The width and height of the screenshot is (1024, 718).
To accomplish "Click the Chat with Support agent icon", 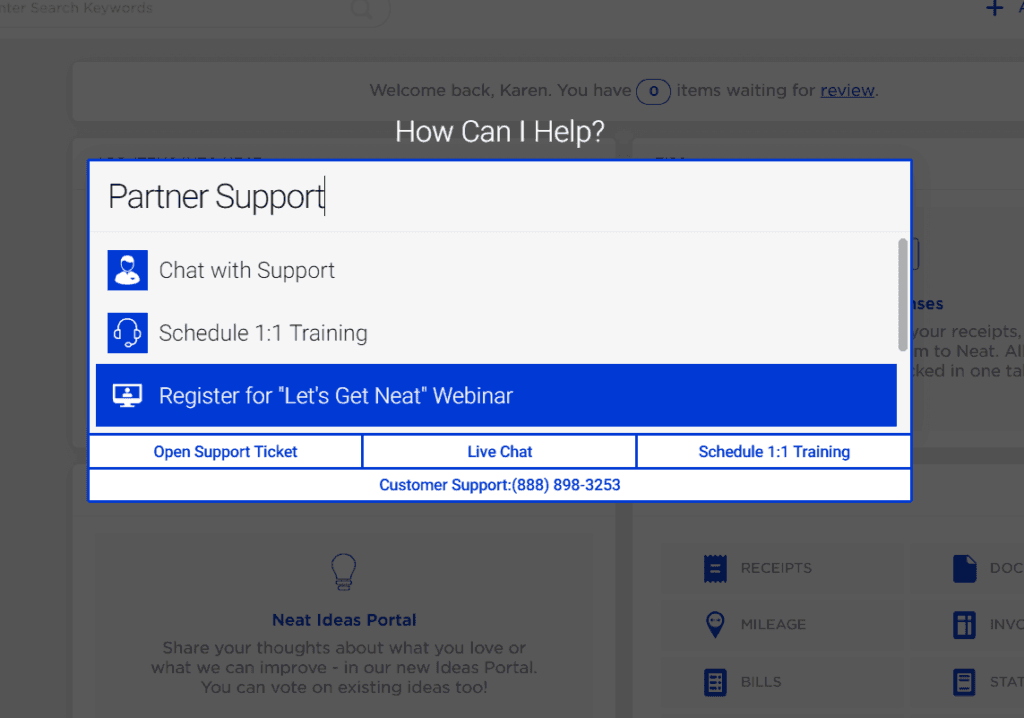I will pyautogui.click(x=127, y=270).
